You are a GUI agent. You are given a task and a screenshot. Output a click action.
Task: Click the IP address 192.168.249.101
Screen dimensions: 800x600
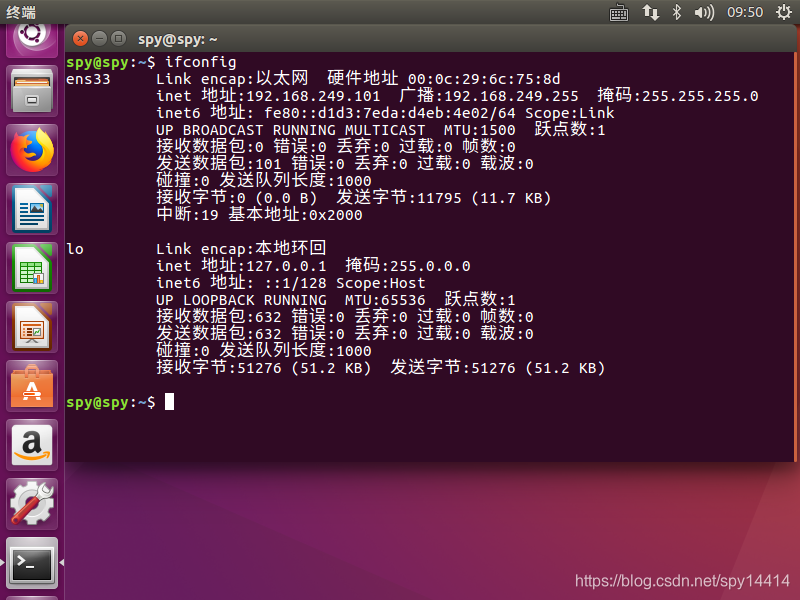[313, 96]
